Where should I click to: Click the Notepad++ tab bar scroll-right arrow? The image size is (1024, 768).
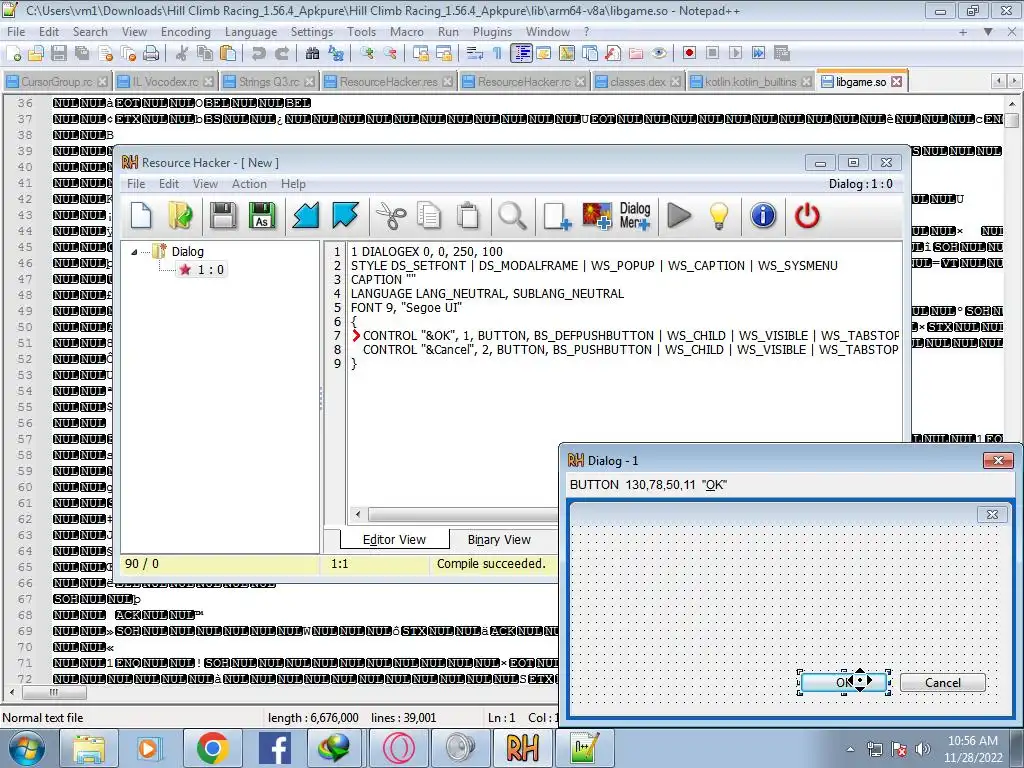pos(1014,81)
